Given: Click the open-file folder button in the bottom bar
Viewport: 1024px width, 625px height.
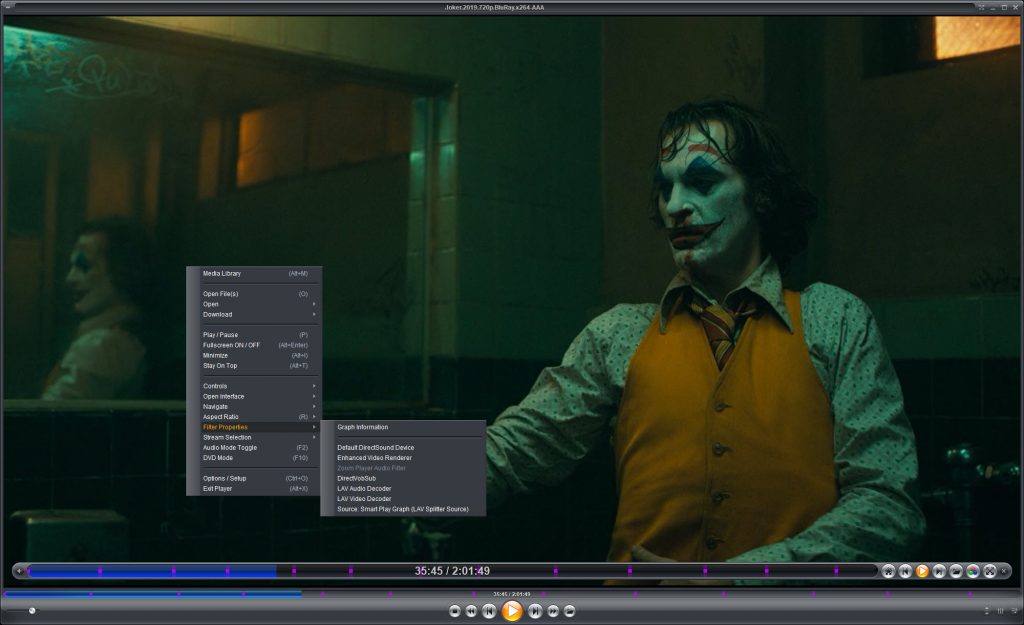Looking at the screenshot, I should click(569, 611).
